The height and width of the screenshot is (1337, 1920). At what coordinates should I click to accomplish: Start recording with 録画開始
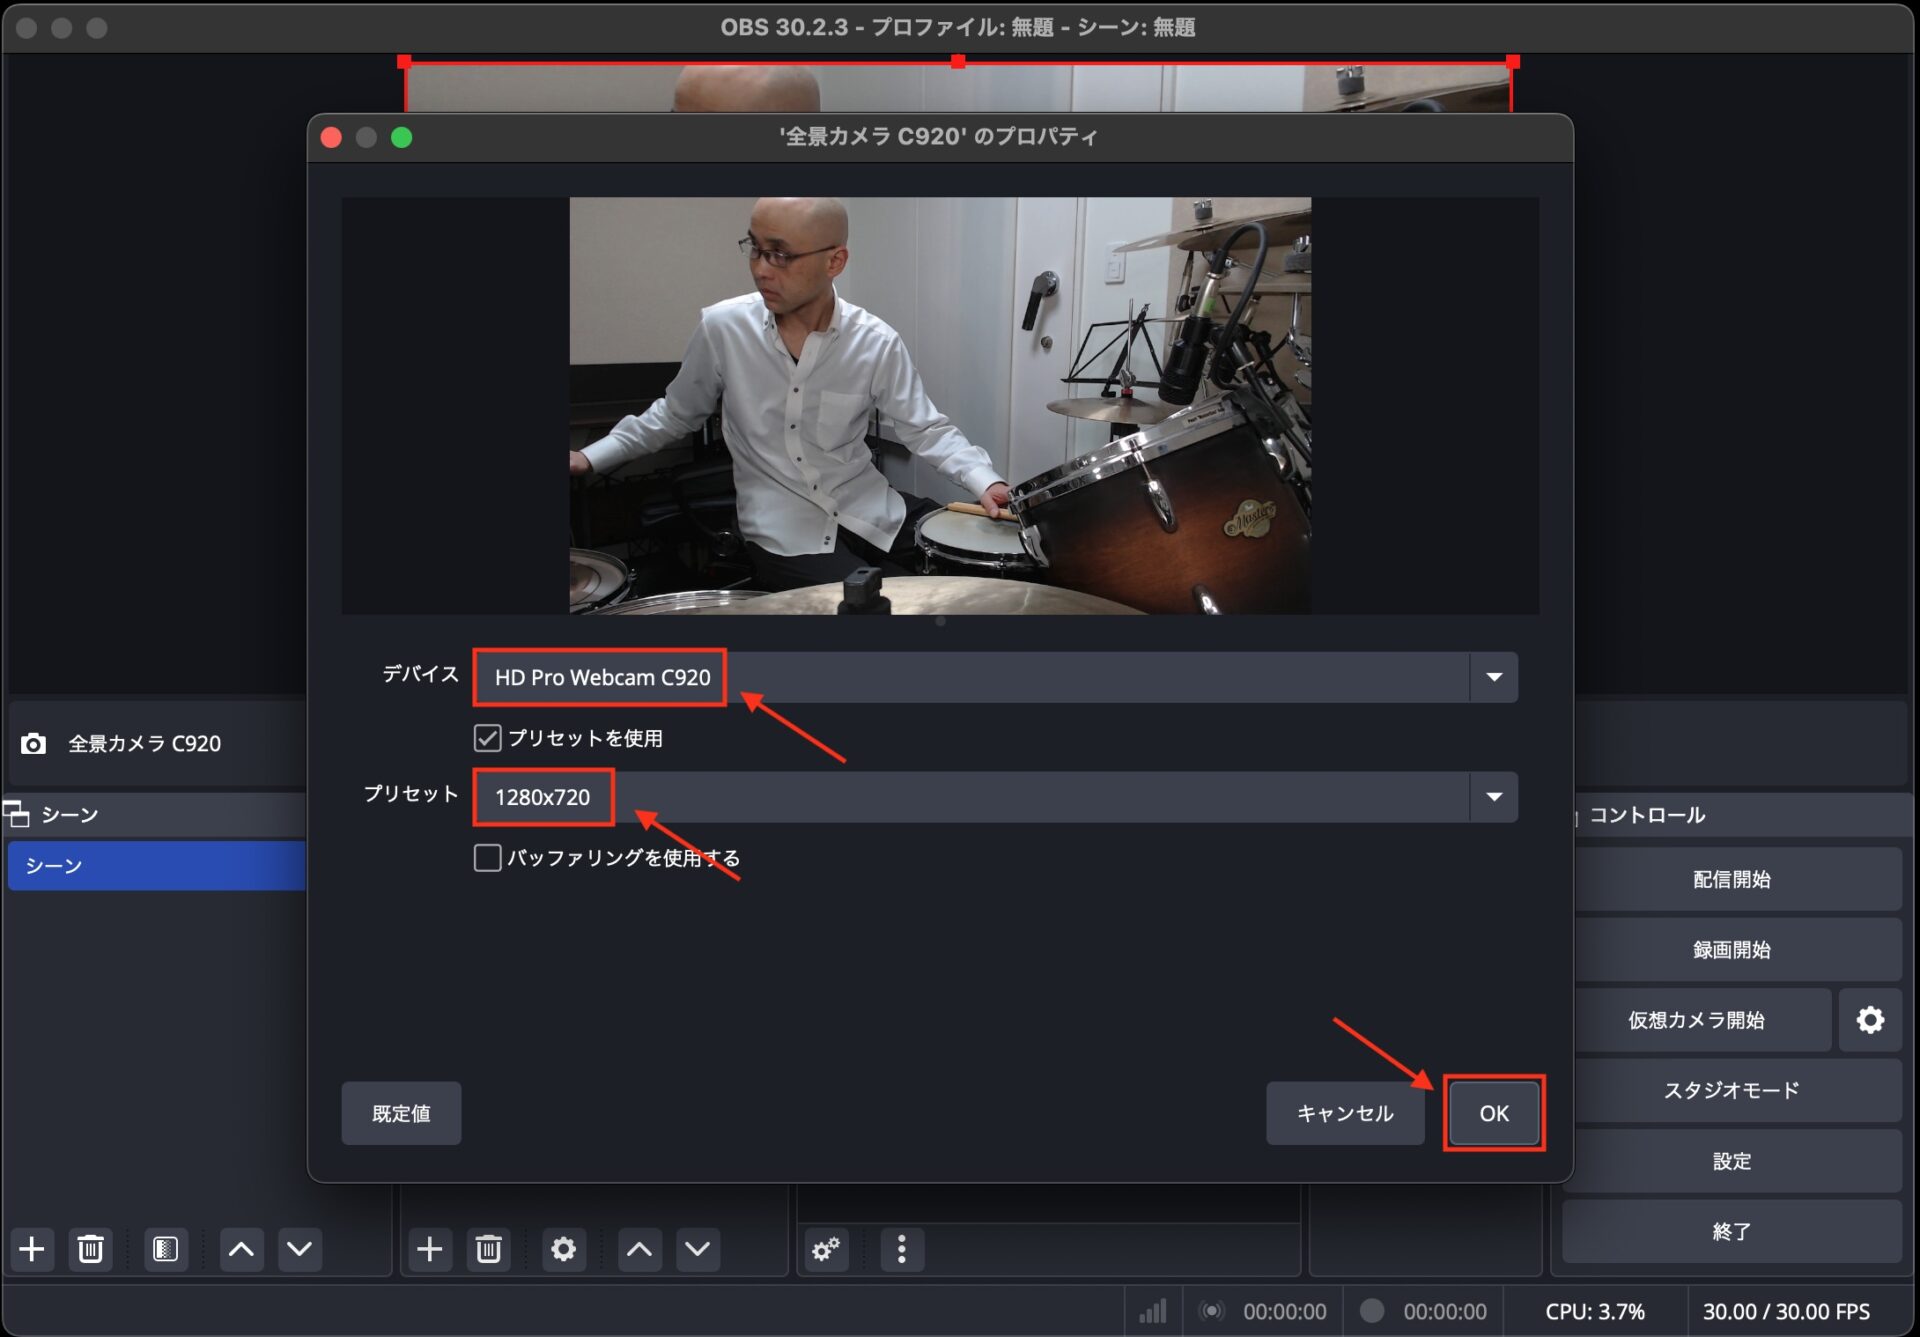point(1732,950)
